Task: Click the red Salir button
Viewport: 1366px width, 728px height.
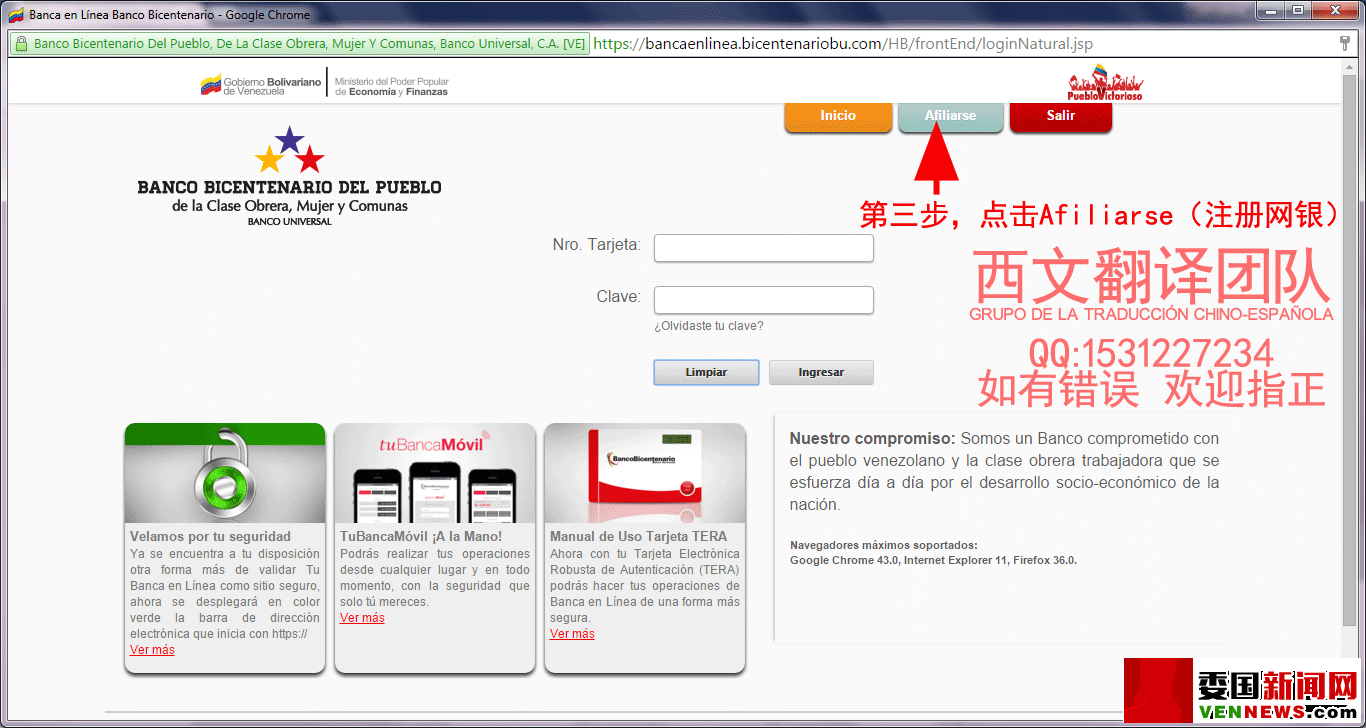Action: 1061,116
